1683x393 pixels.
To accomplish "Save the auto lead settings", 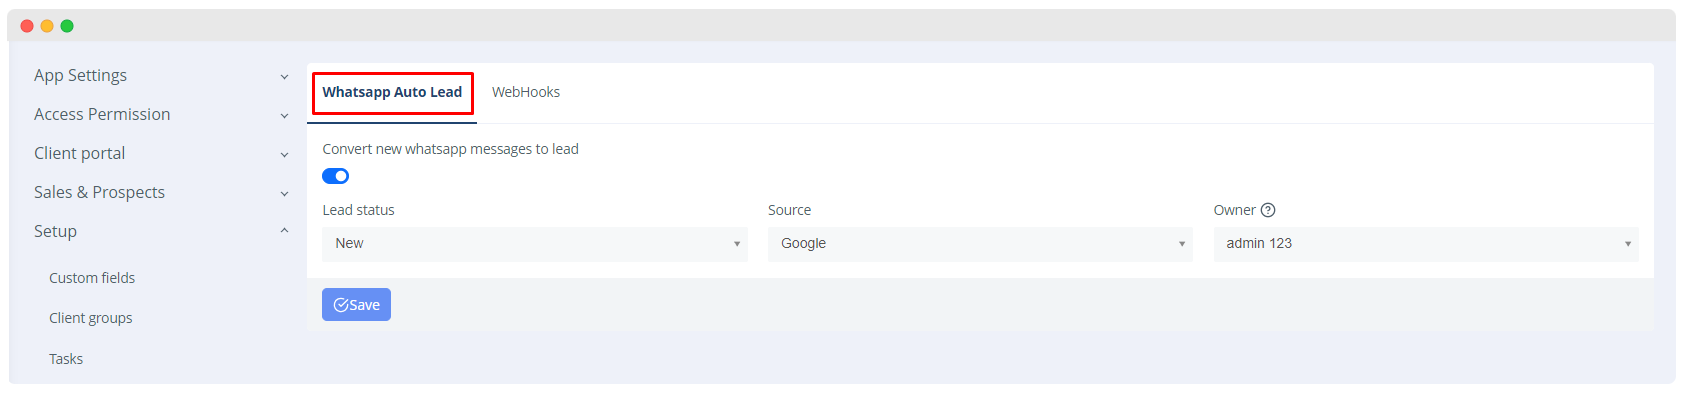I will click(x=356, y=305).
